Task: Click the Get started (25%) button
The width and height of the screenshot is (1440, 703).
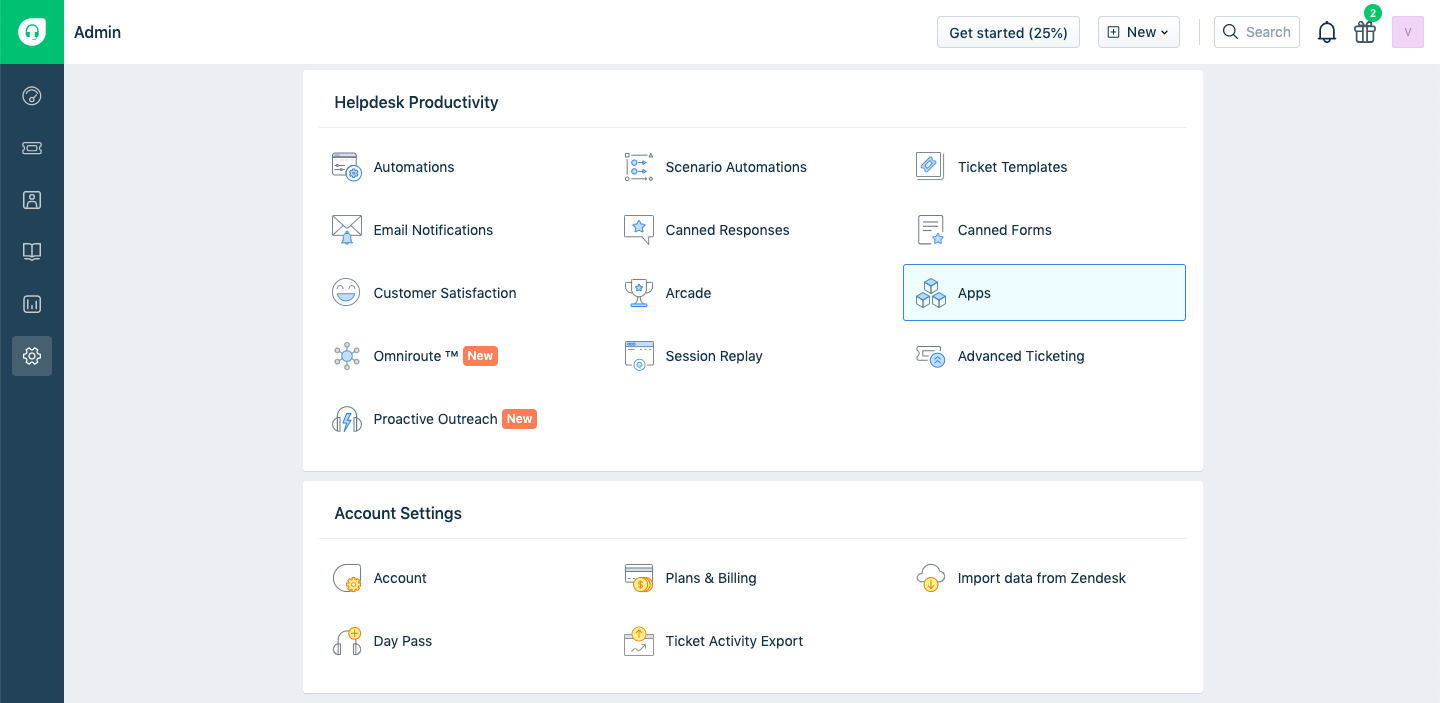Action: coord(1008,32)
